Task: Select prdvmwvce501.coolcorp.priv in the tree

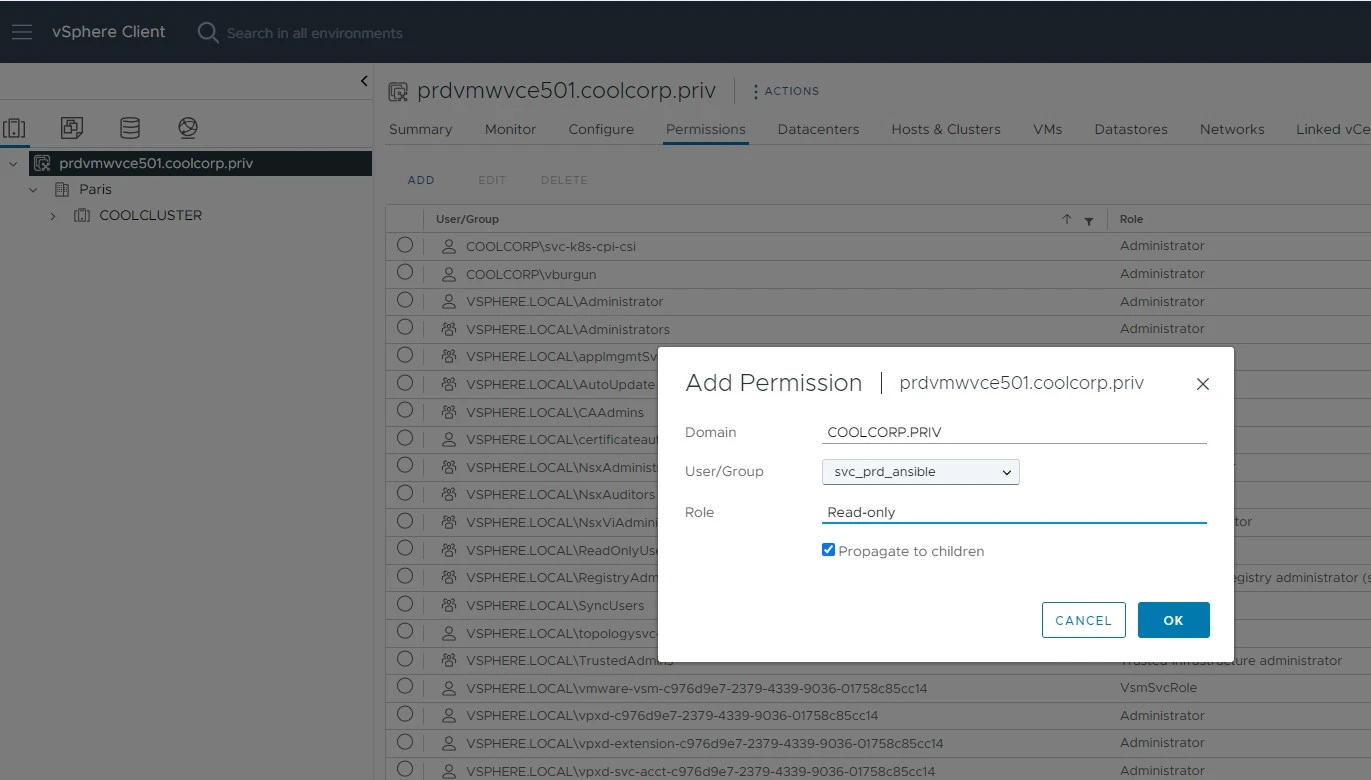Action: pos(156,163)
